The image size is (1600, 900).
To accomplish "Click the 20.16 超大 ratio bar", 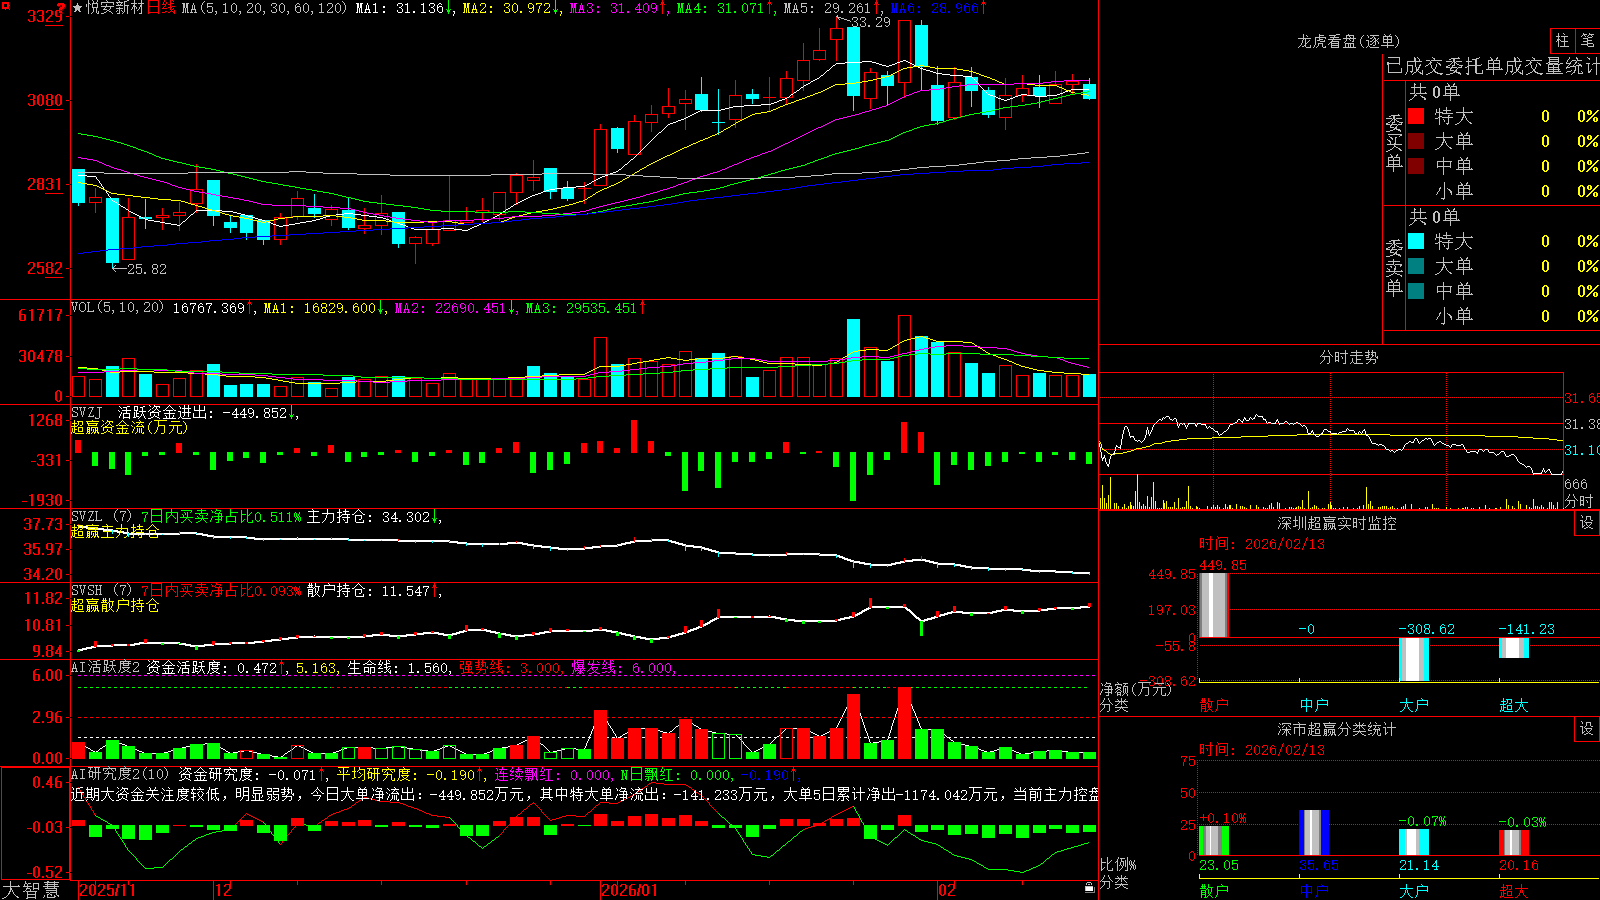I will pyautogui.click(x=1514, y=843).
